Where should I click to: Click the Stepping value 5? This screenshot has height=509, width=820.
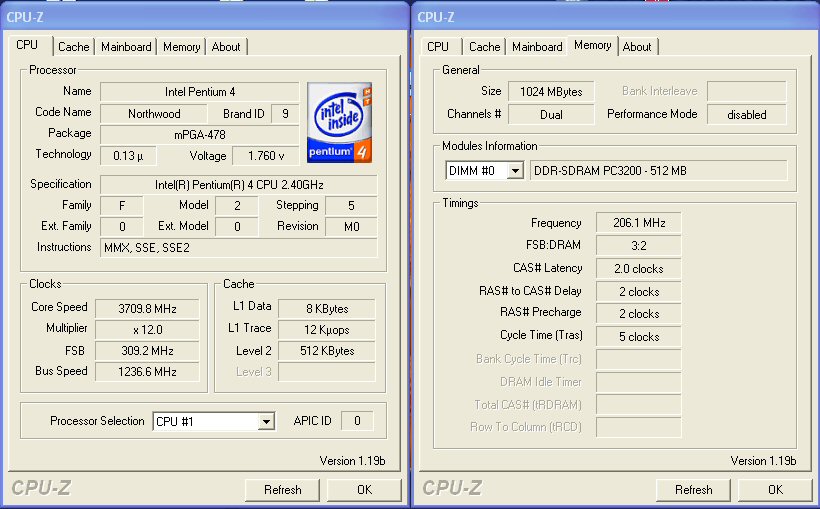point(351,206)
